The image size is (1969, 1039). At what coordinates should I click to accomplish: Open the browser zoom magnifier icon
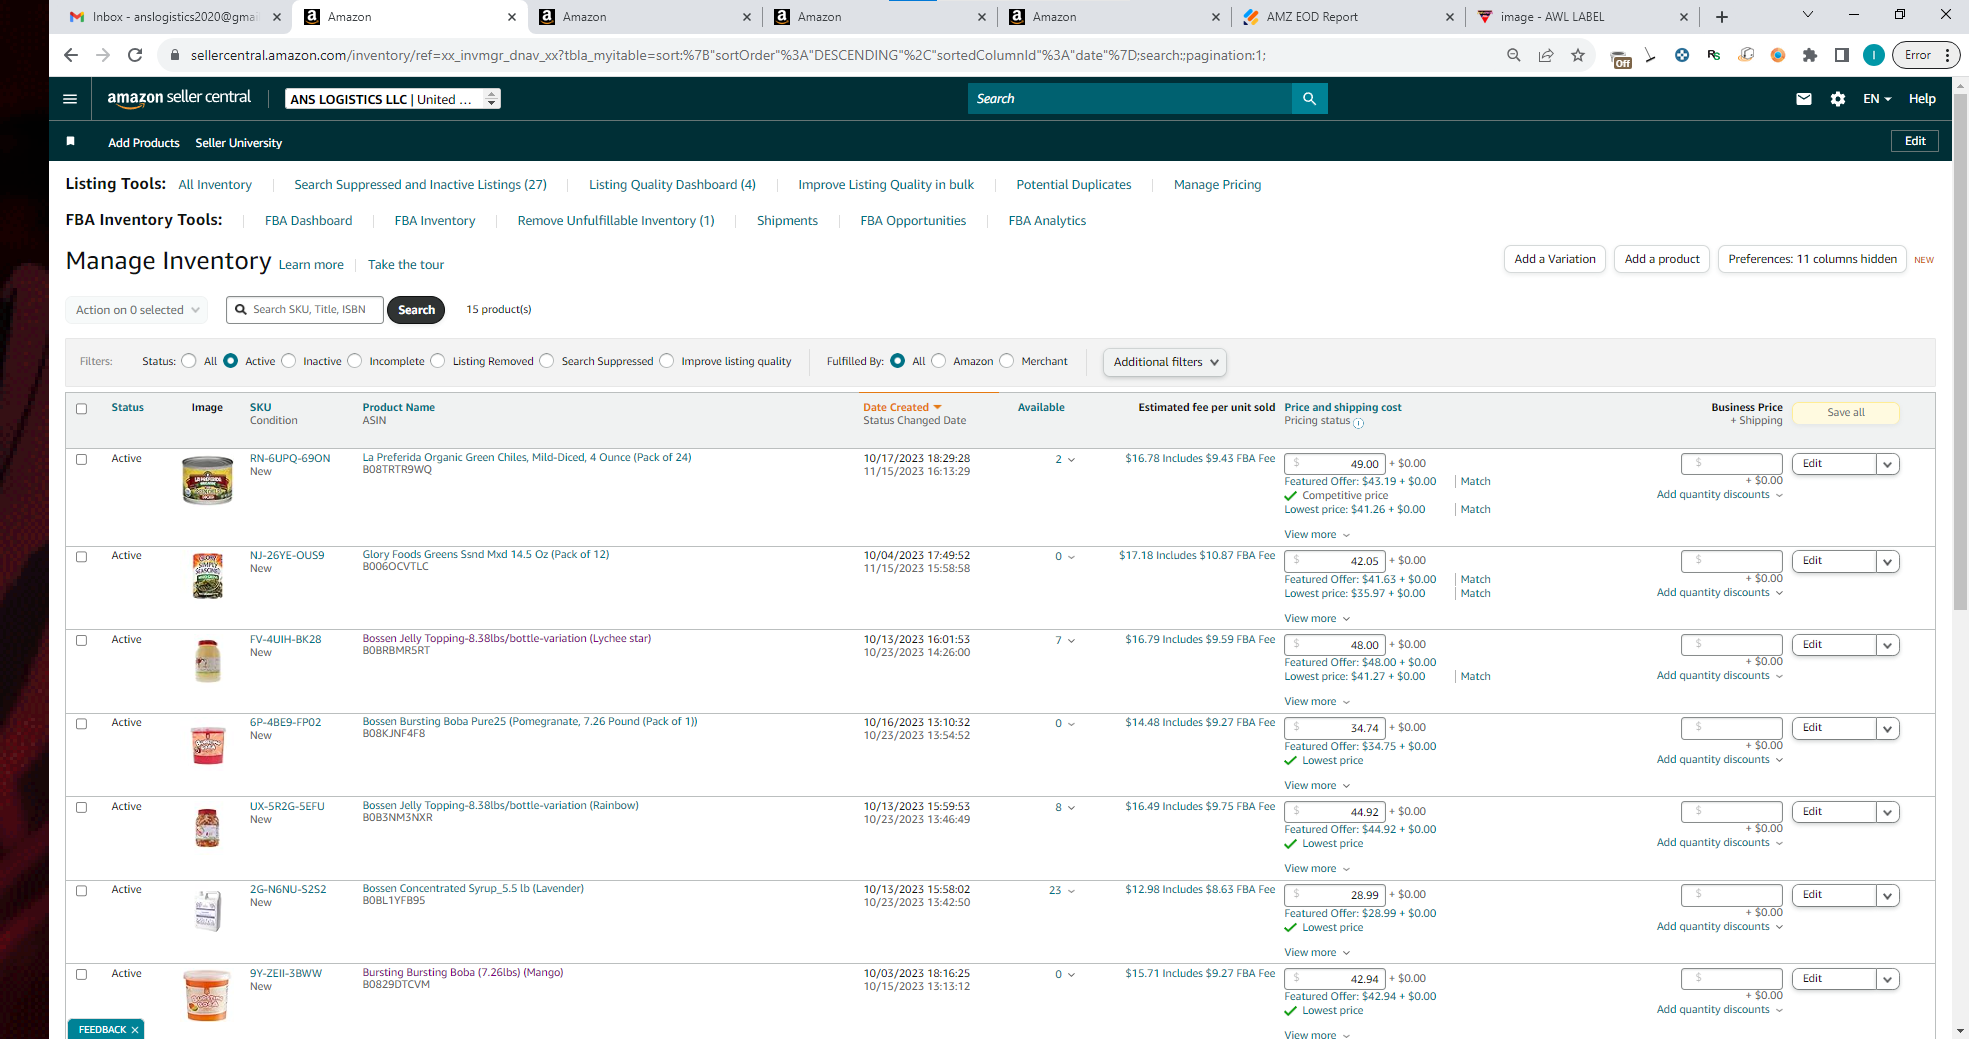1514,55
